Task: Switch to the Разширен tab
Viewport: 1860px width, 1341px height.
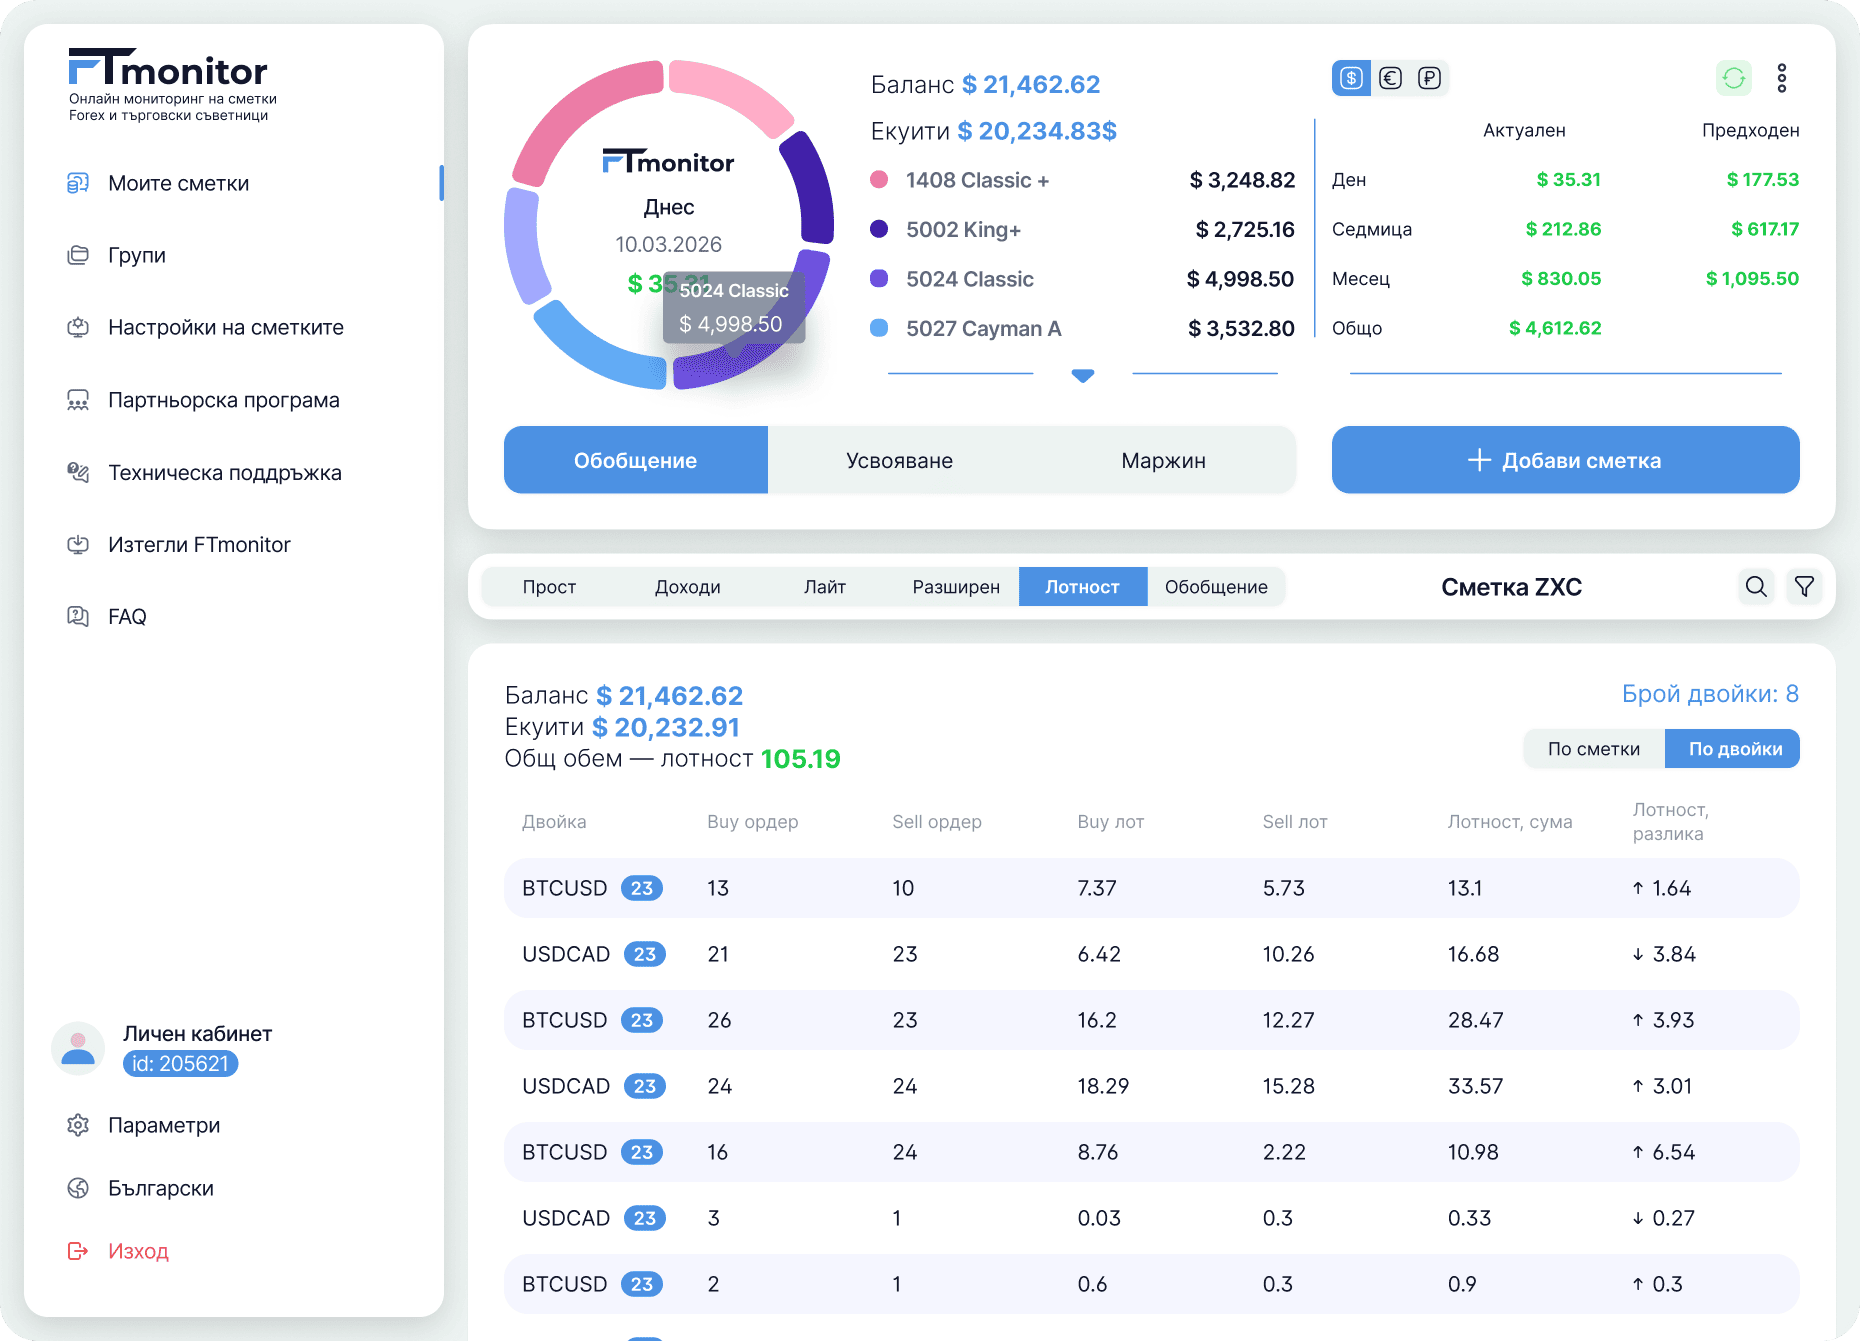Action: 956,587
